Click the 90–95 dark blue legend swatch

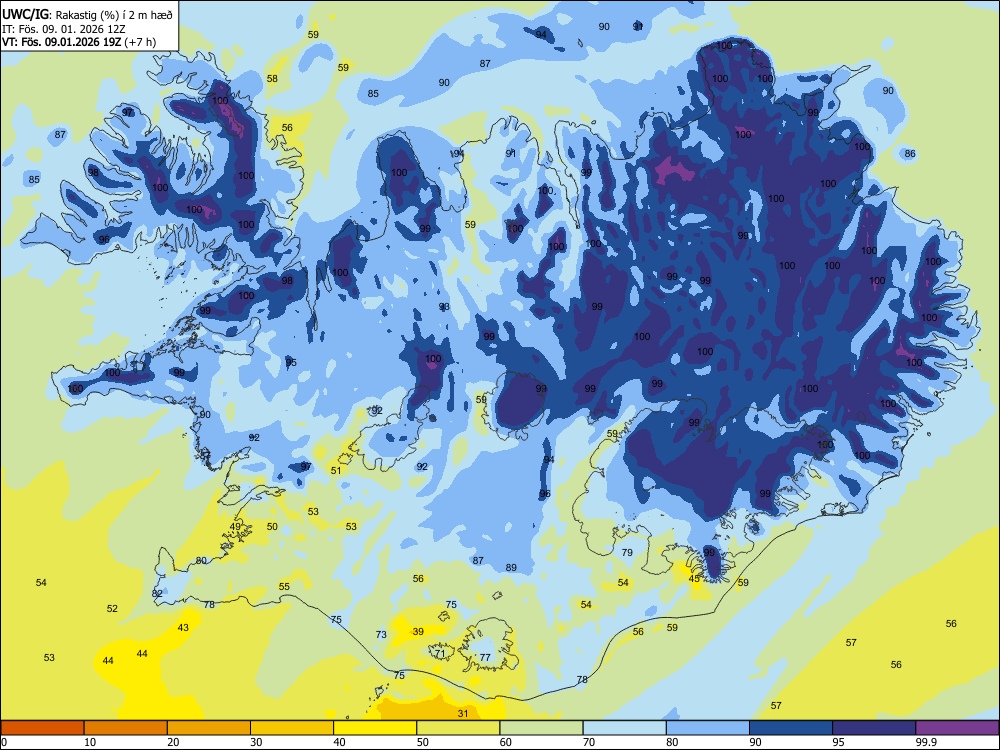[x=791, y=728]
